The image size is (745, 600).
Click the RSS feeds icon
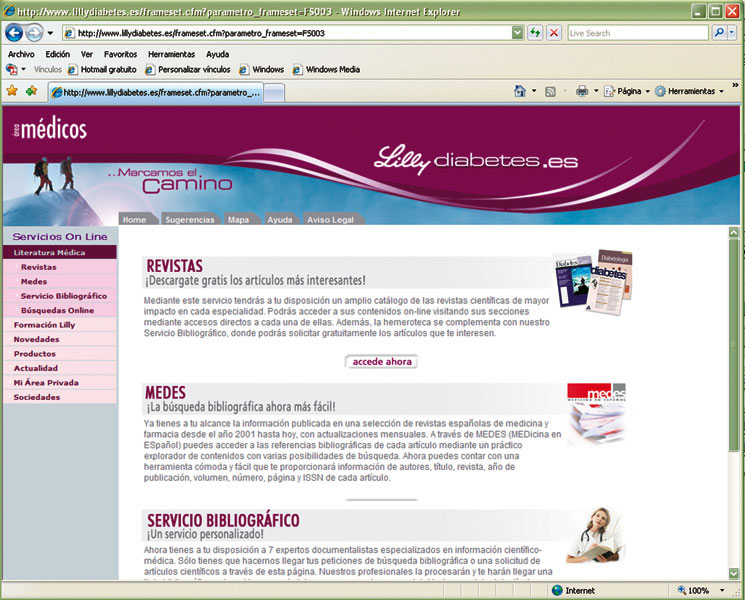(x=550, y=91)
